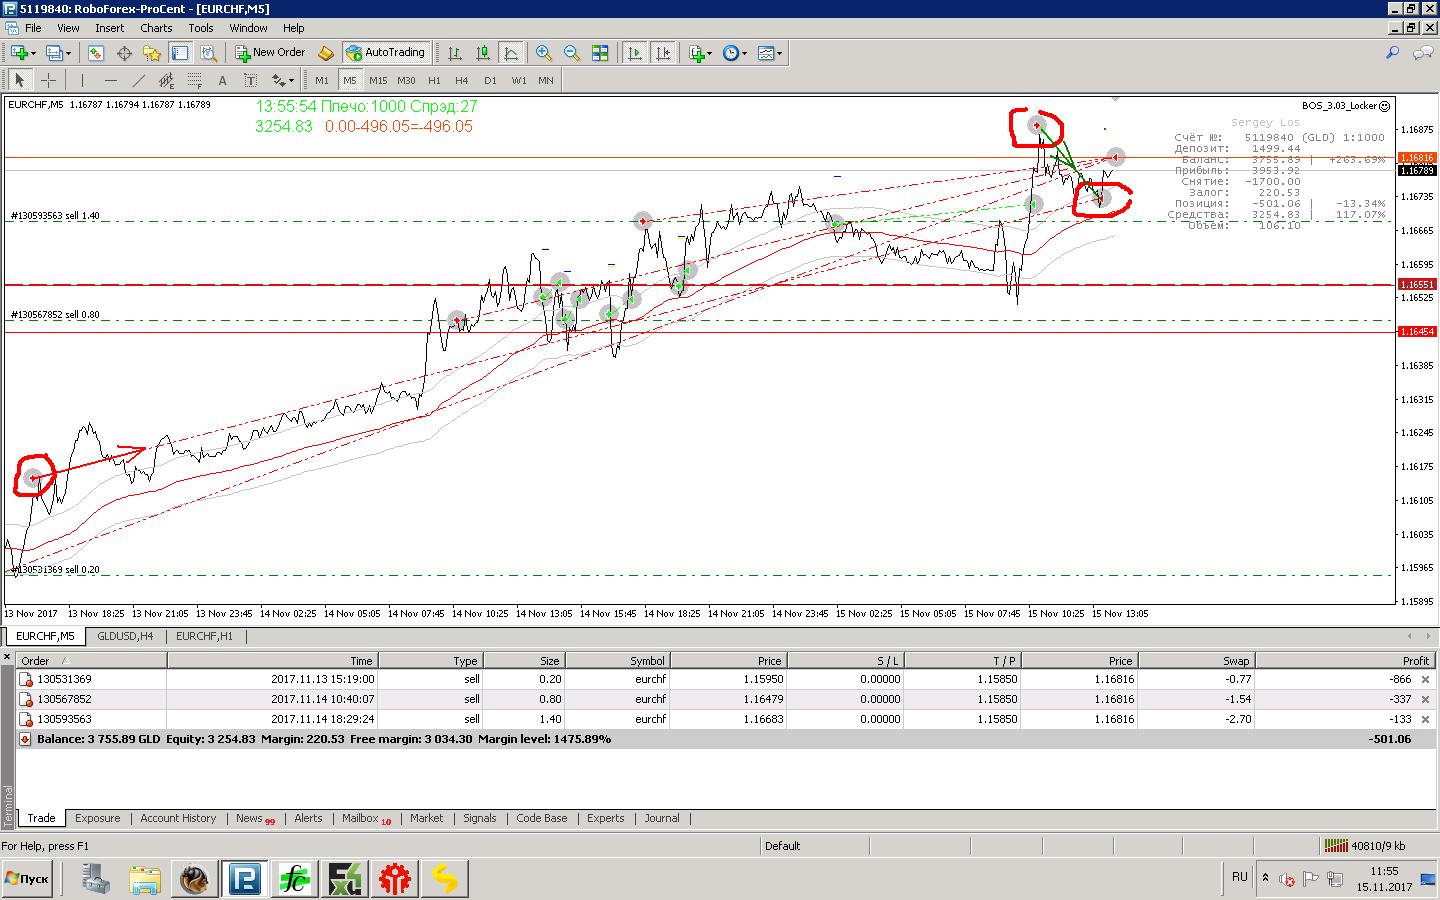Open the search magnifier icon
Image resolution: width=1440 pixels, height=900 pixels.
(1392, 53)
